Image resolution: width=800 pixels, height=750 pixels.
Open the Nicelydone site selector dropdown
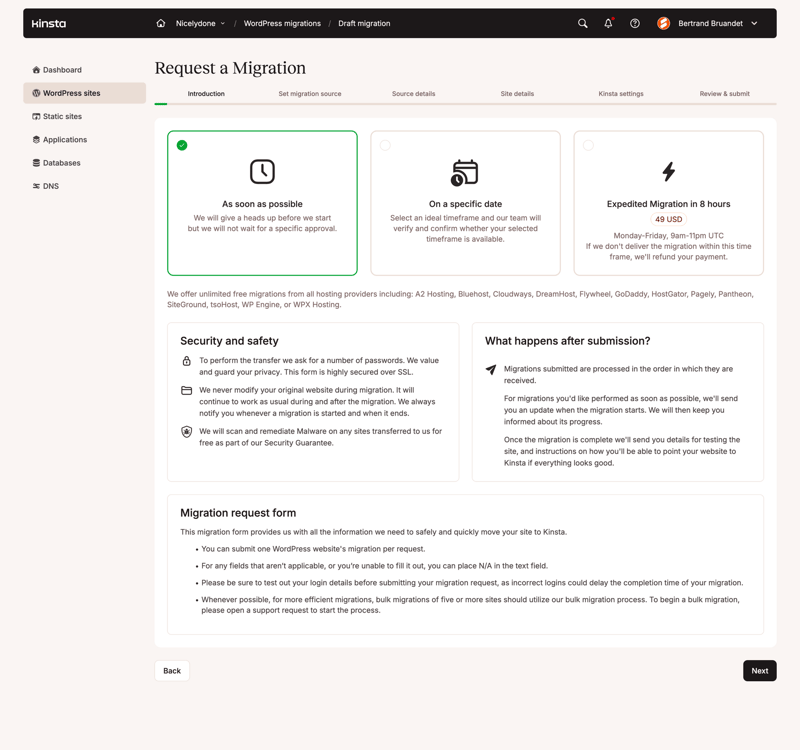[200, 23]
